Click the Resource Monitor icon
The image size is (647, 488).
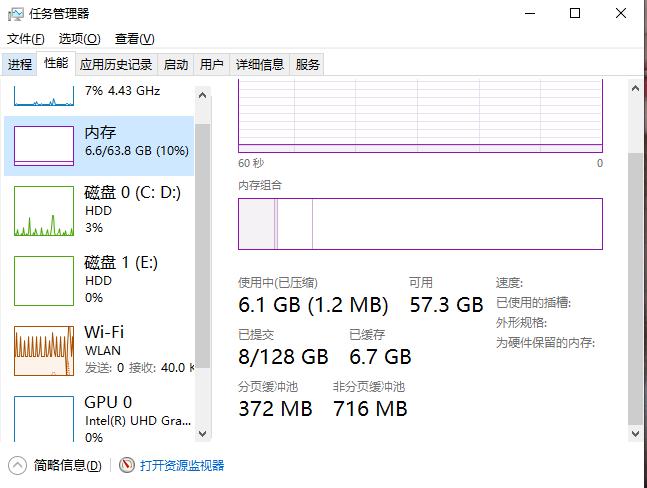click(x=127, y=465)
